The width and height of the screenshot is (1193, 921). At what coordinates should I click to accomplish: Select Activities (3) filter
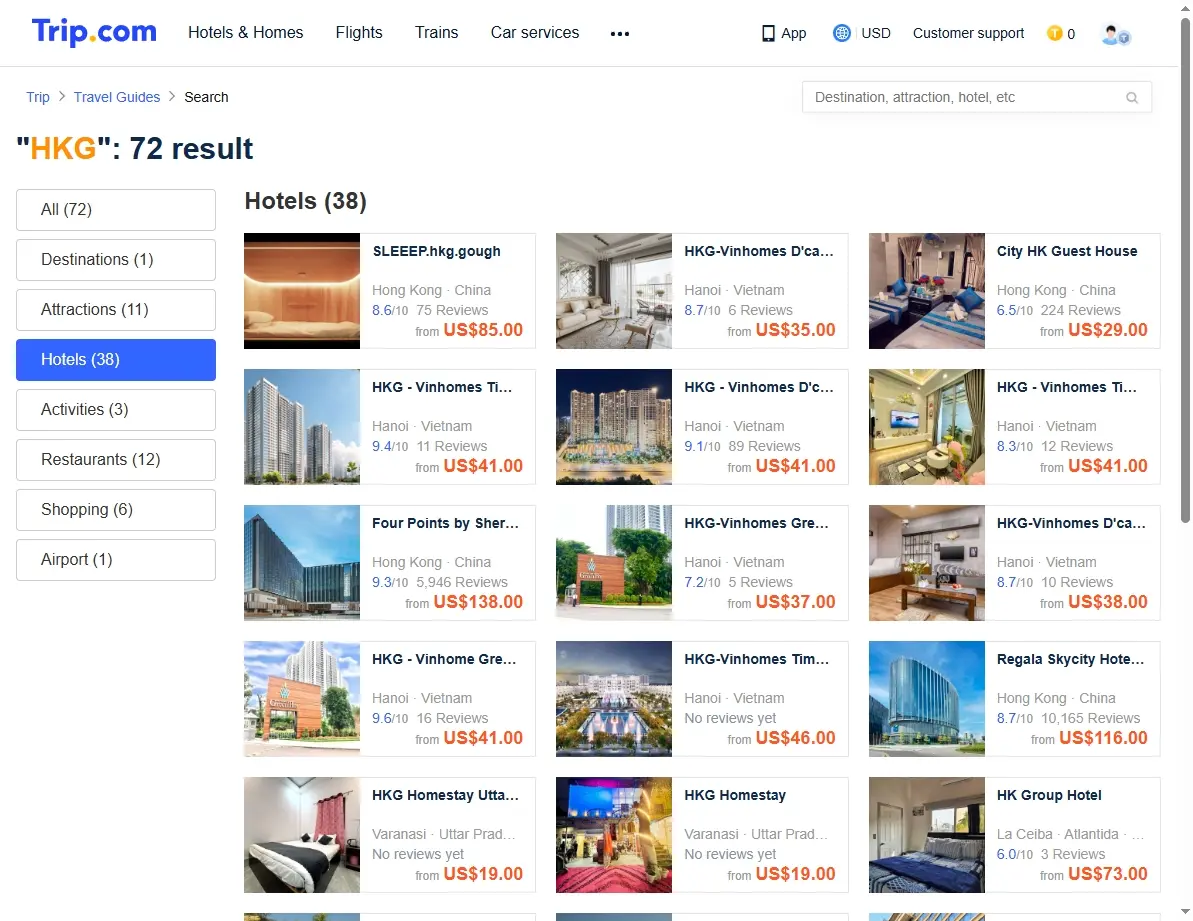(x=116, y=410)
